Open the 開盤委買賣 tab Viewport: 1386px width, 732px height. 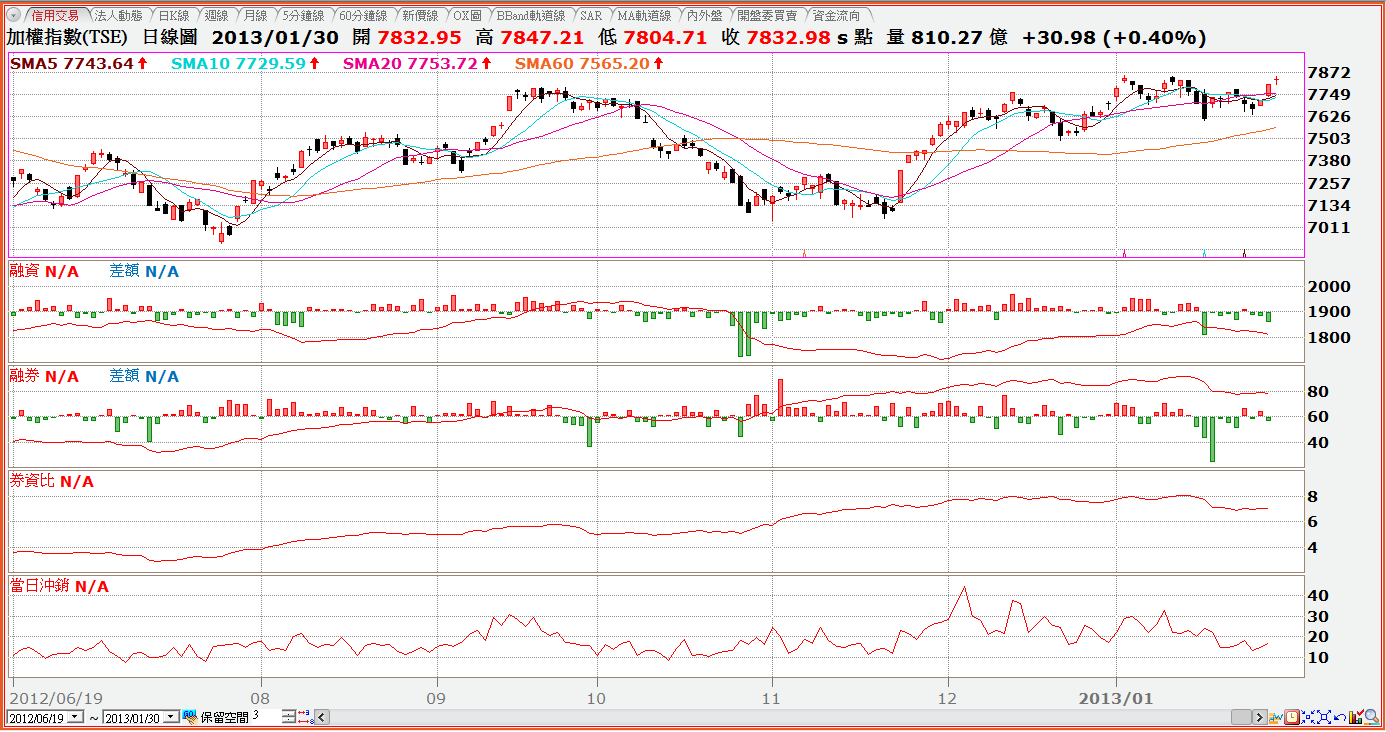[x=767, y=16]
